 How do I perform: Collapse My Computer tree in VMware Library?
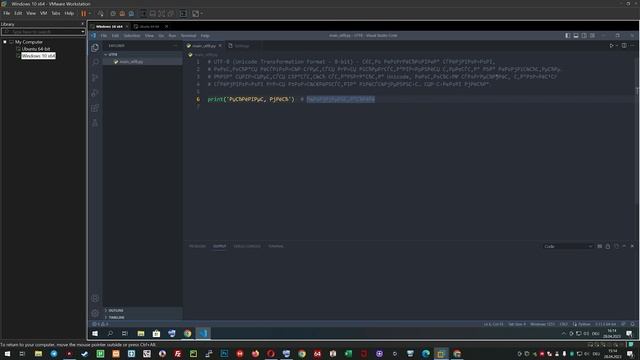pos(5,42)
